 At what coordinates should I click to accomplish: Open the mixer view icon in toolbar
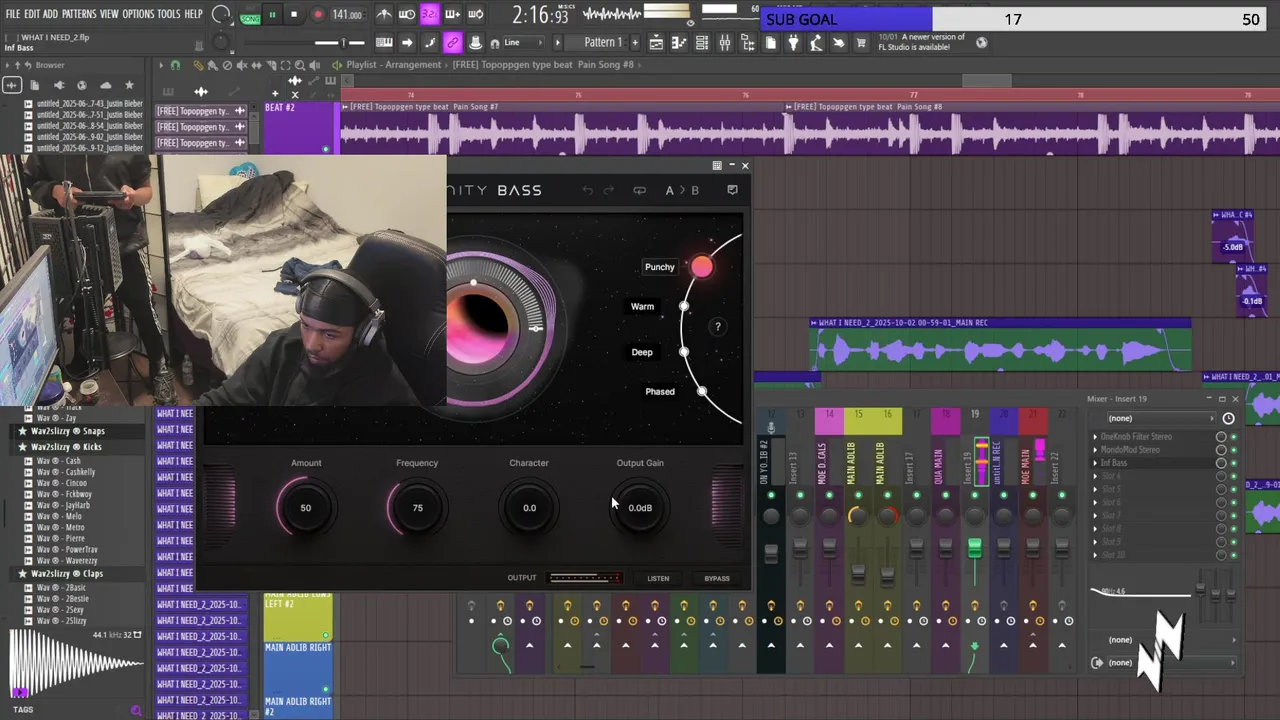tap(725, 43)
